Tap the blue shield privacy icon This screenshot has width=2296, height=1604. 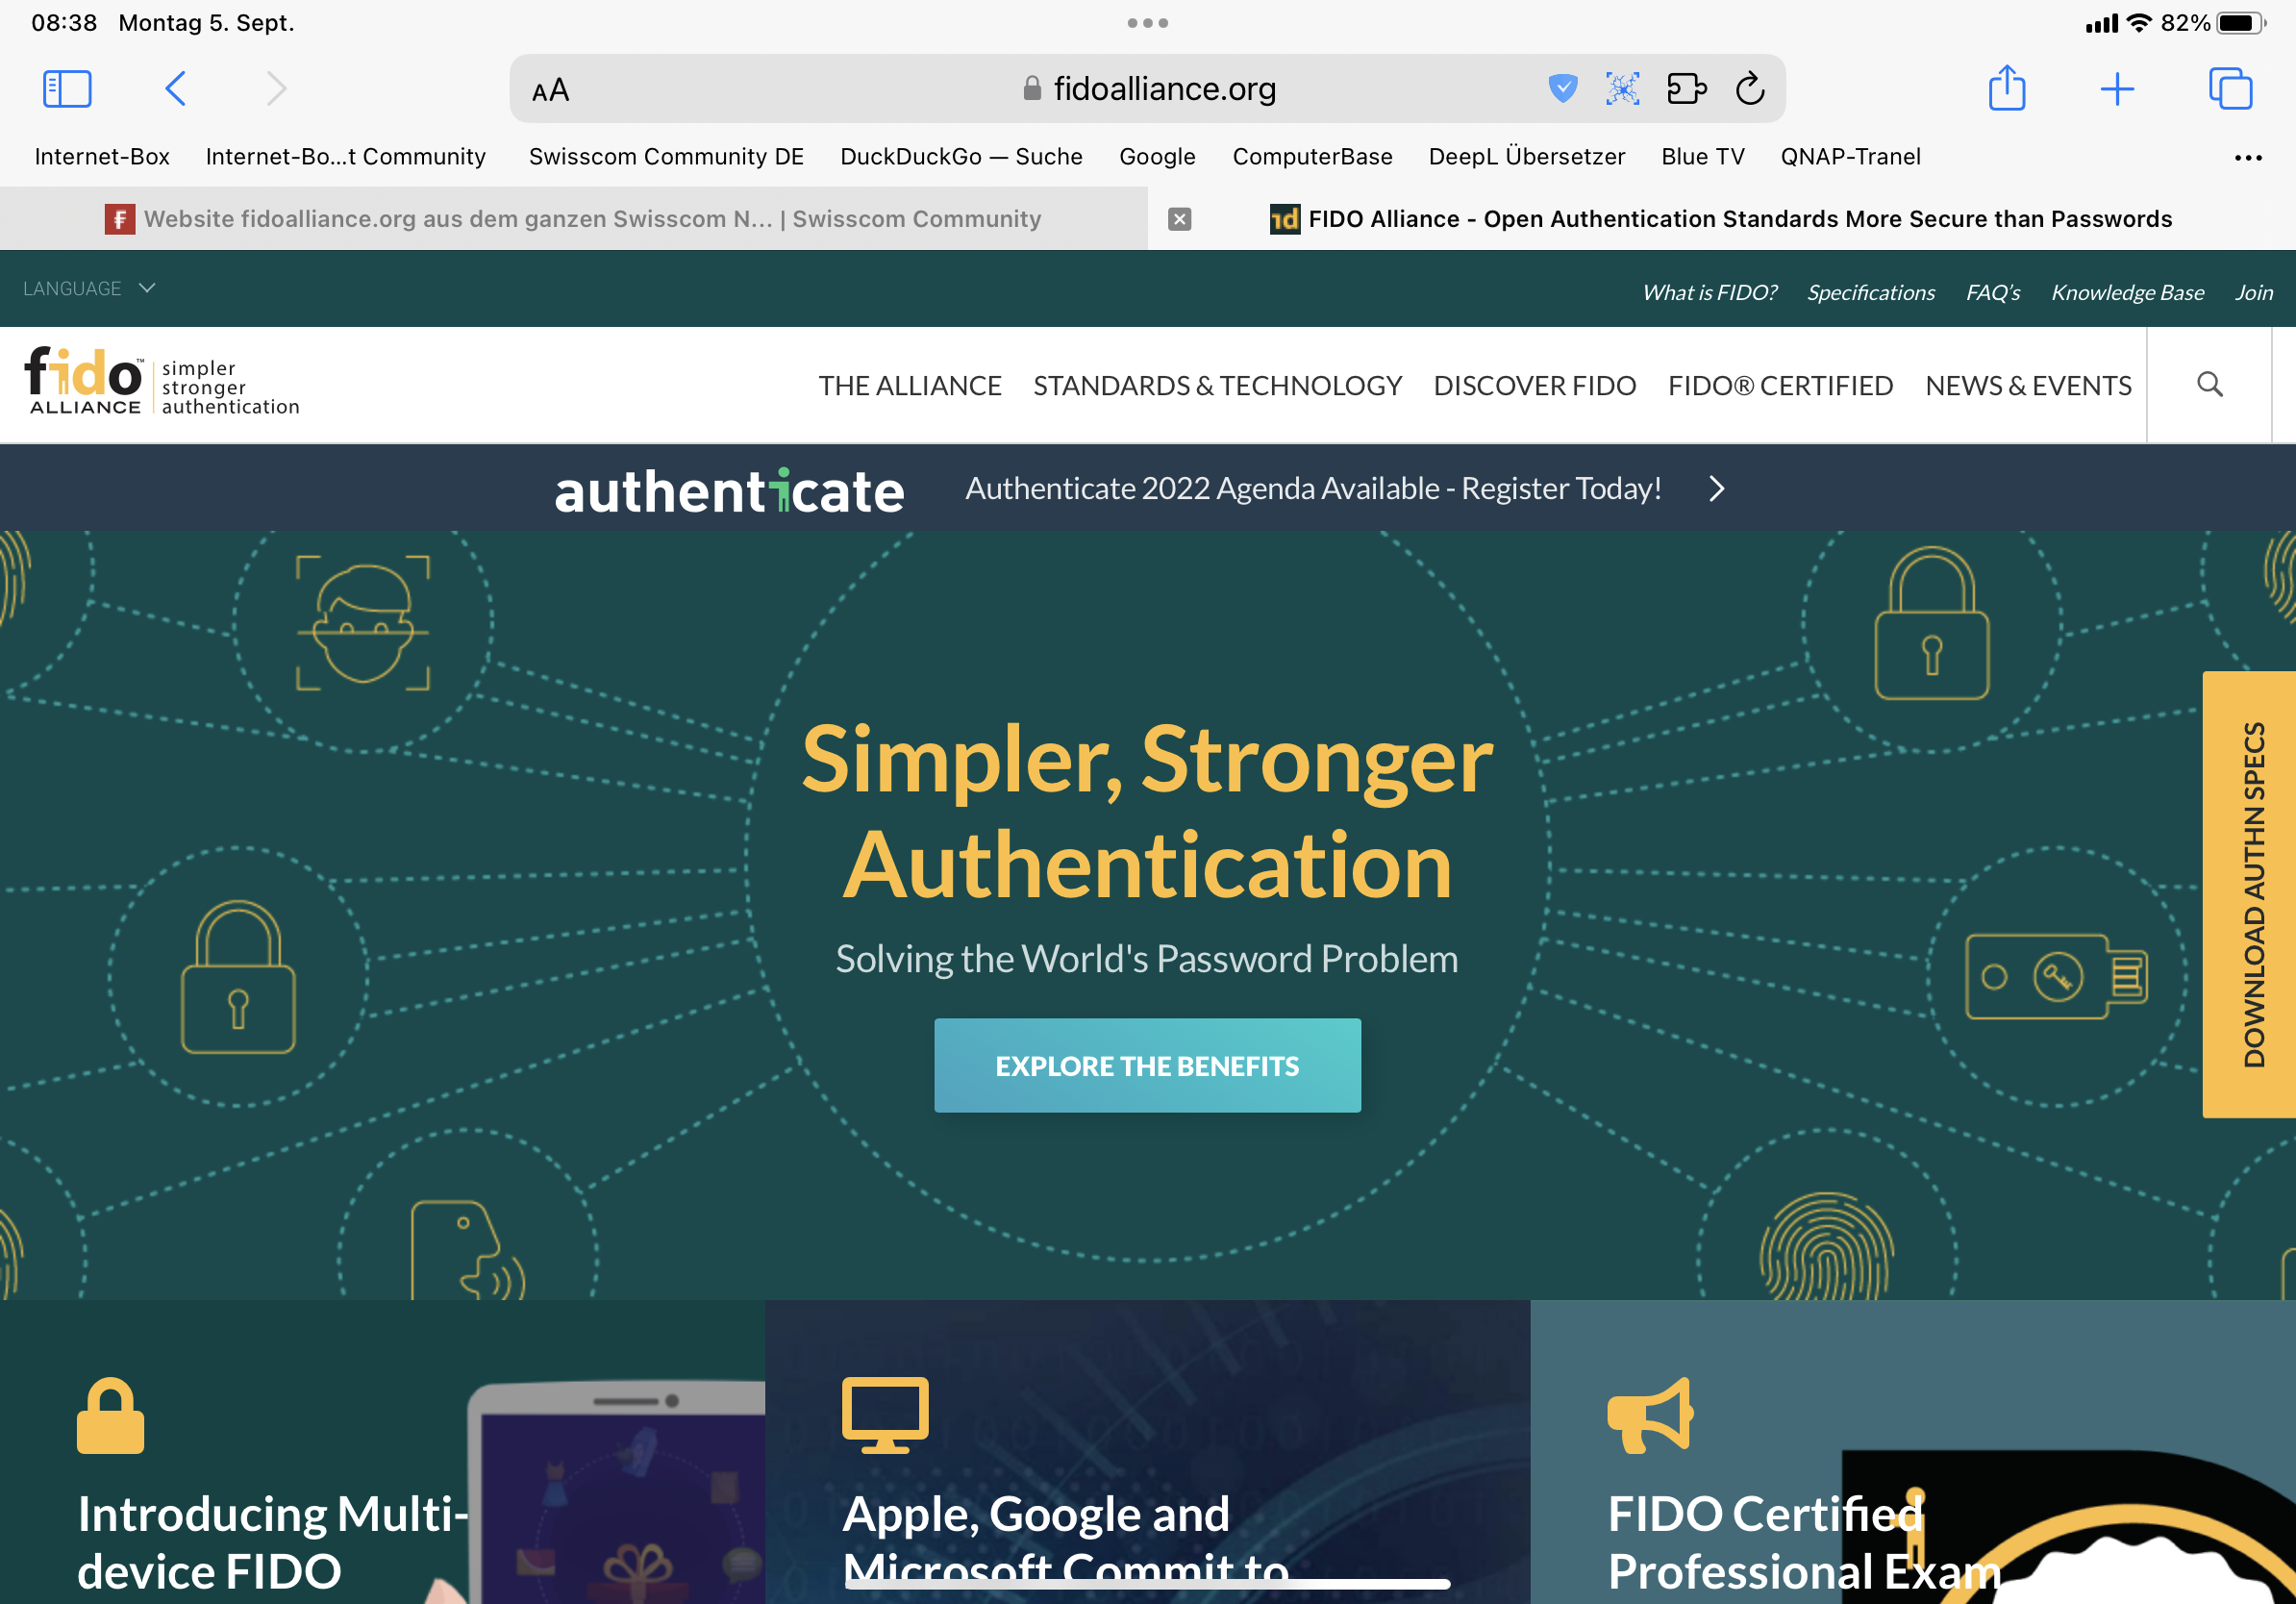[1562, 89]
